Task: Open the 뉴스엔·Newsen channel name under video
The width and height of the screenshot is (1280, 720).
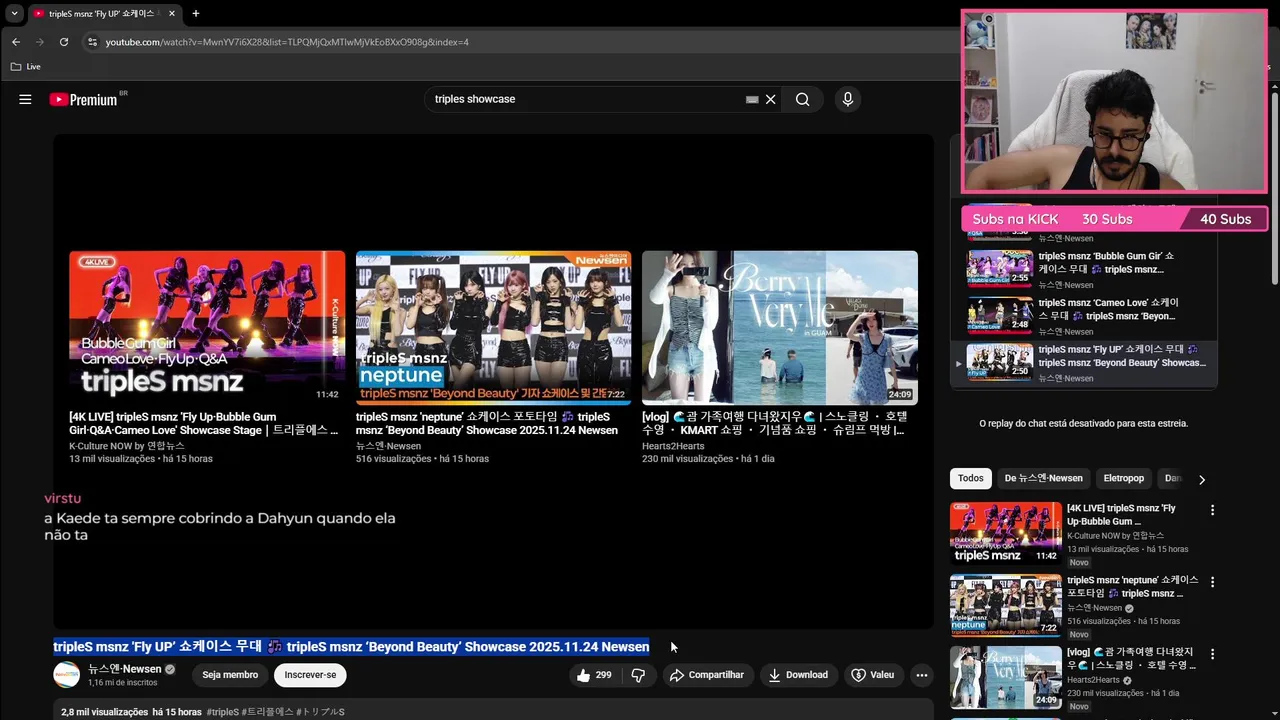Action: (x=125, y=669)
